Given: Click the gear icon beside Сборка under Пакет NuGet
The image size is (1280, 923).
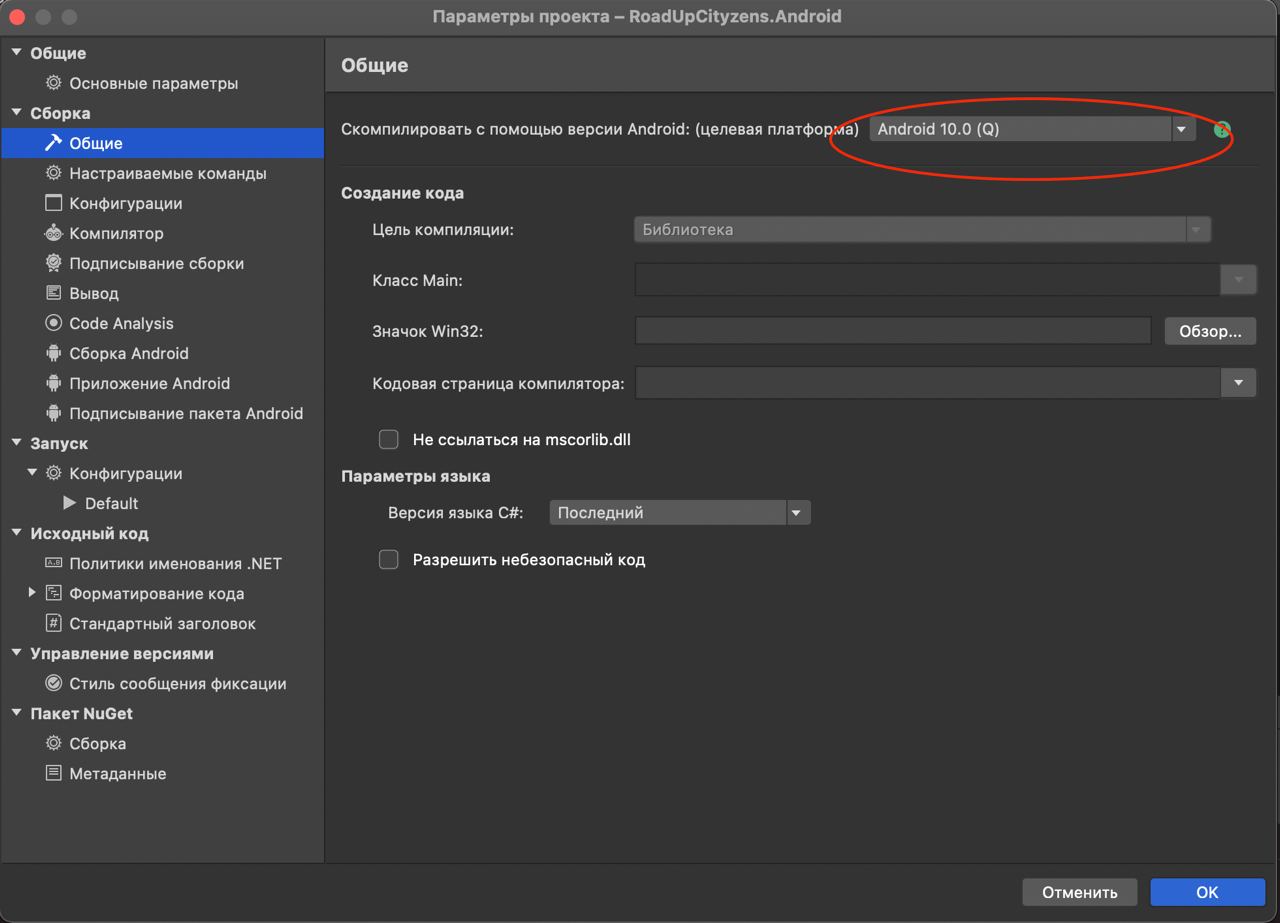Looking at the screenshot, I should 54,743.
